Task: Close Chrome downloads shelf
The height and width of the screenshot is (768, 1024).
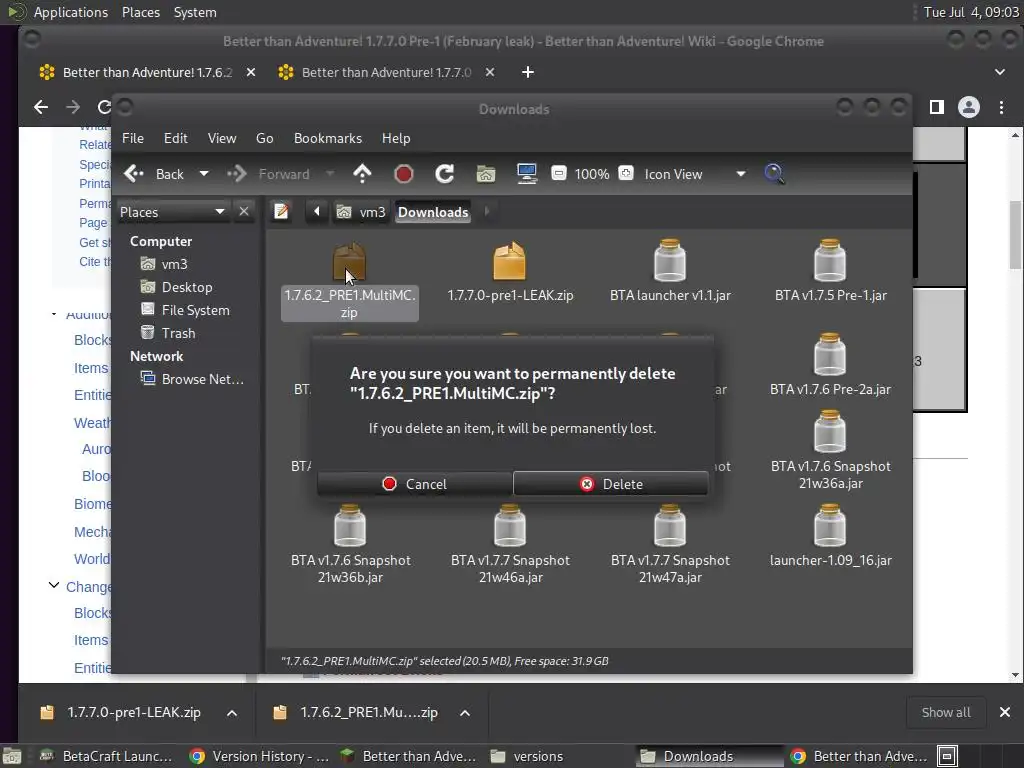Action: click(1005, 712)
